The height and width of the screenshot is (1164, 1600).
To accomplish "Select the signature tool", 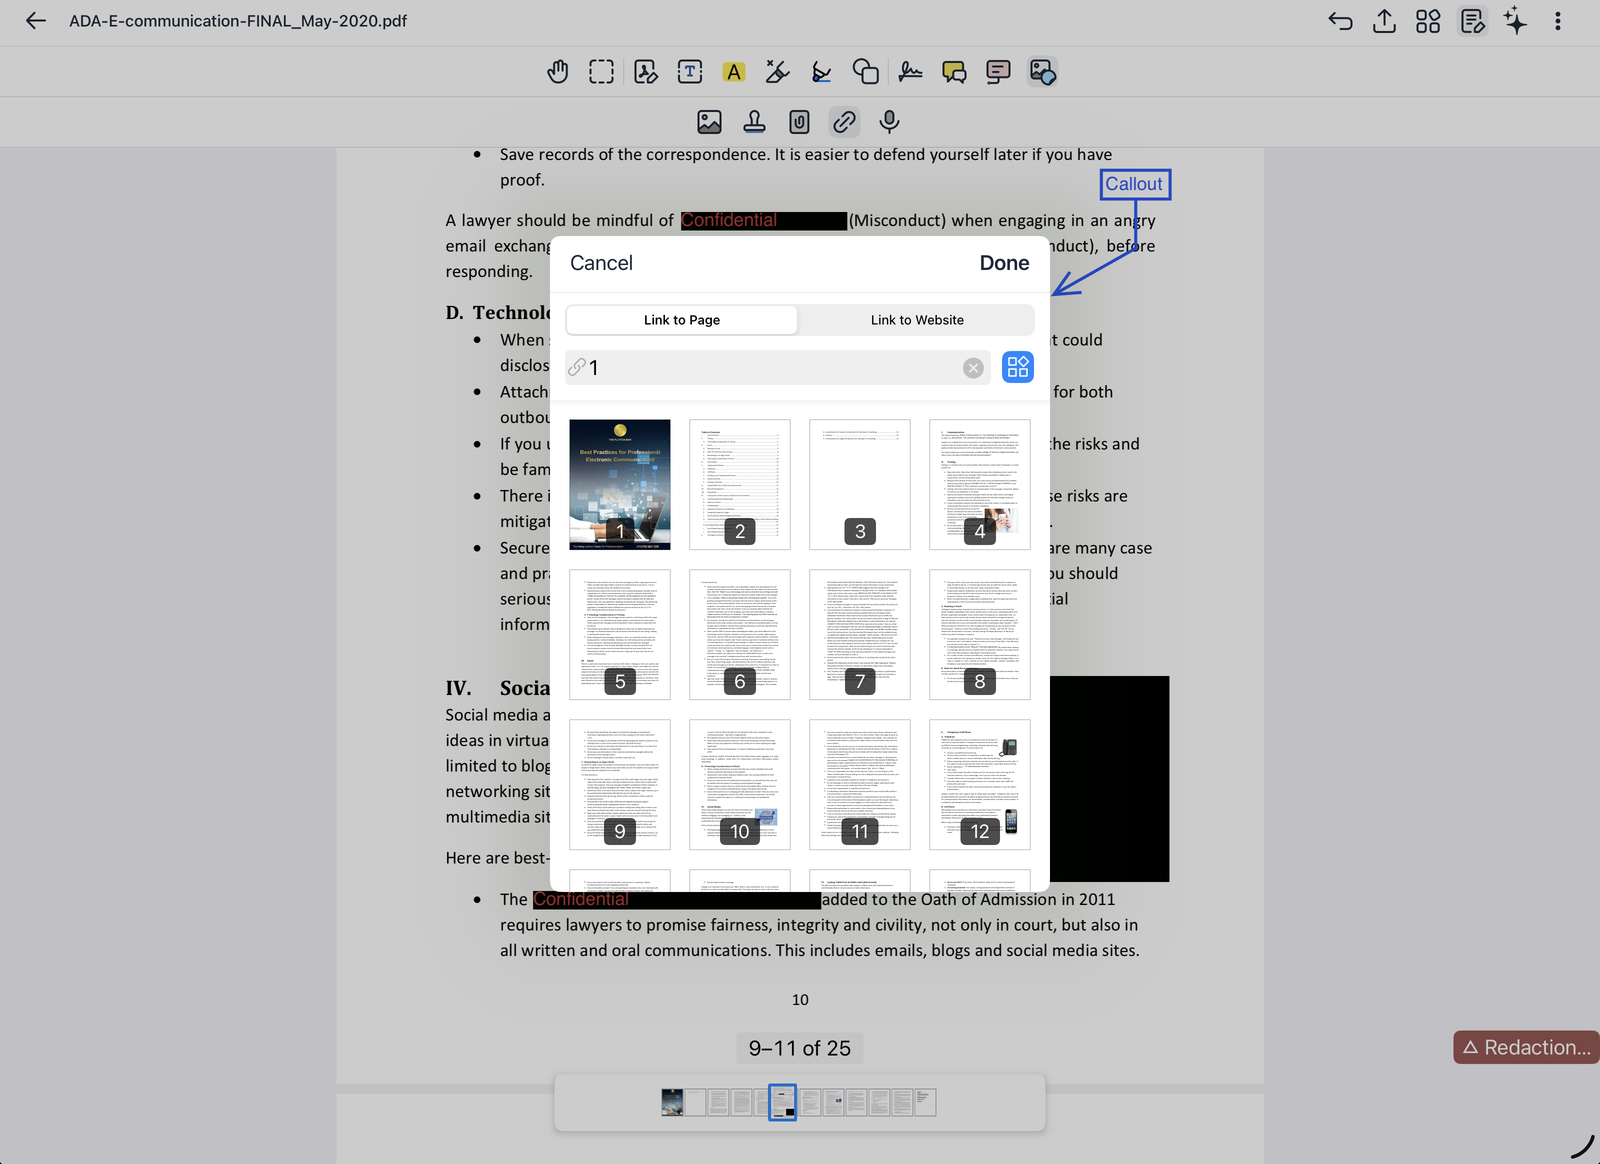I will tap(910, 72).
